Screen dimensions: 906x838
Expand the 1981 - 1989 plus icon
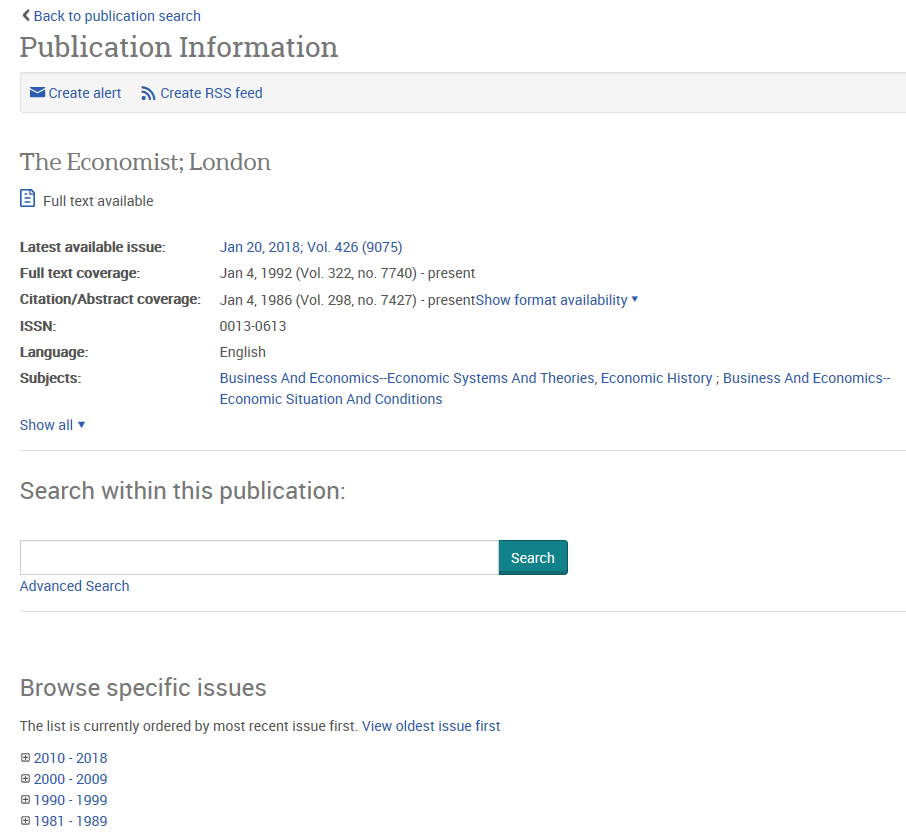(x=26, y=821)
